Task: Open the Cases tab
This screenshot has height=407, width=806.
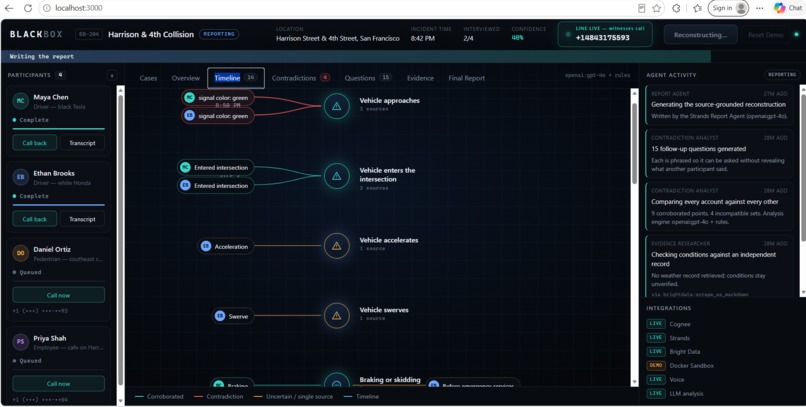Action: pyautogui.click(x=148, y=78)
